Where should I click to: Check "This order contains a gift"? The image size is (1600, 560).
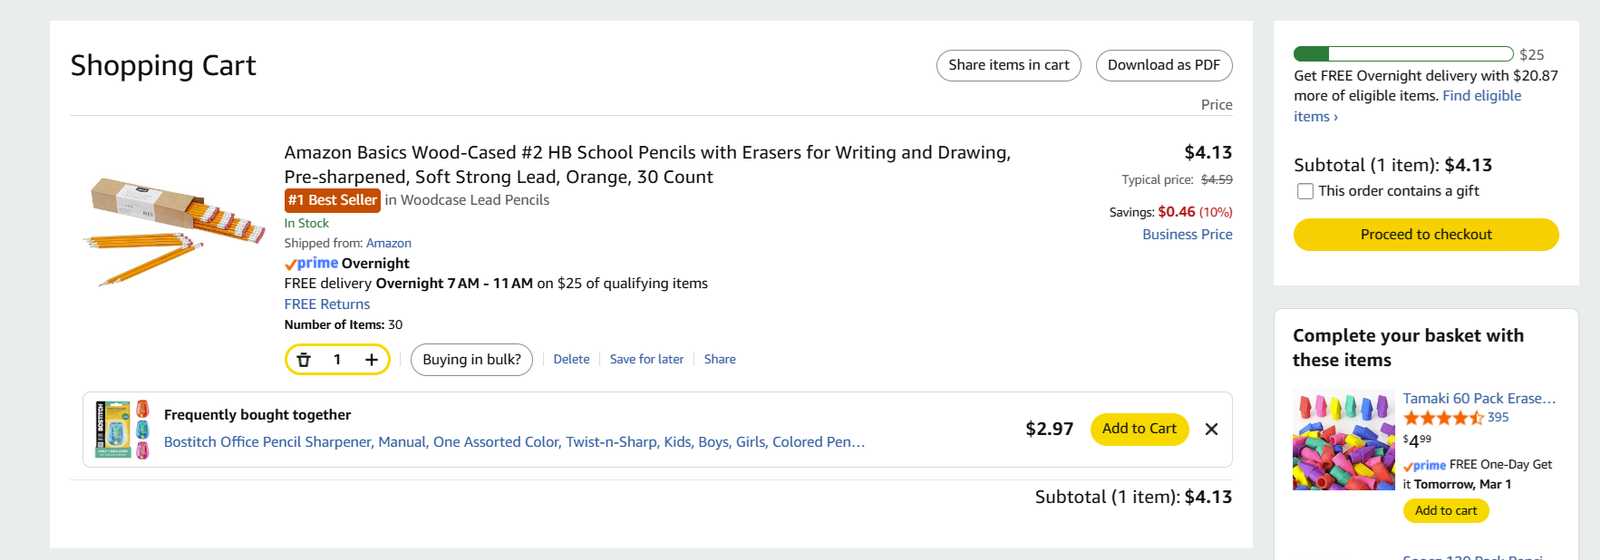[x=1305, y=191]
